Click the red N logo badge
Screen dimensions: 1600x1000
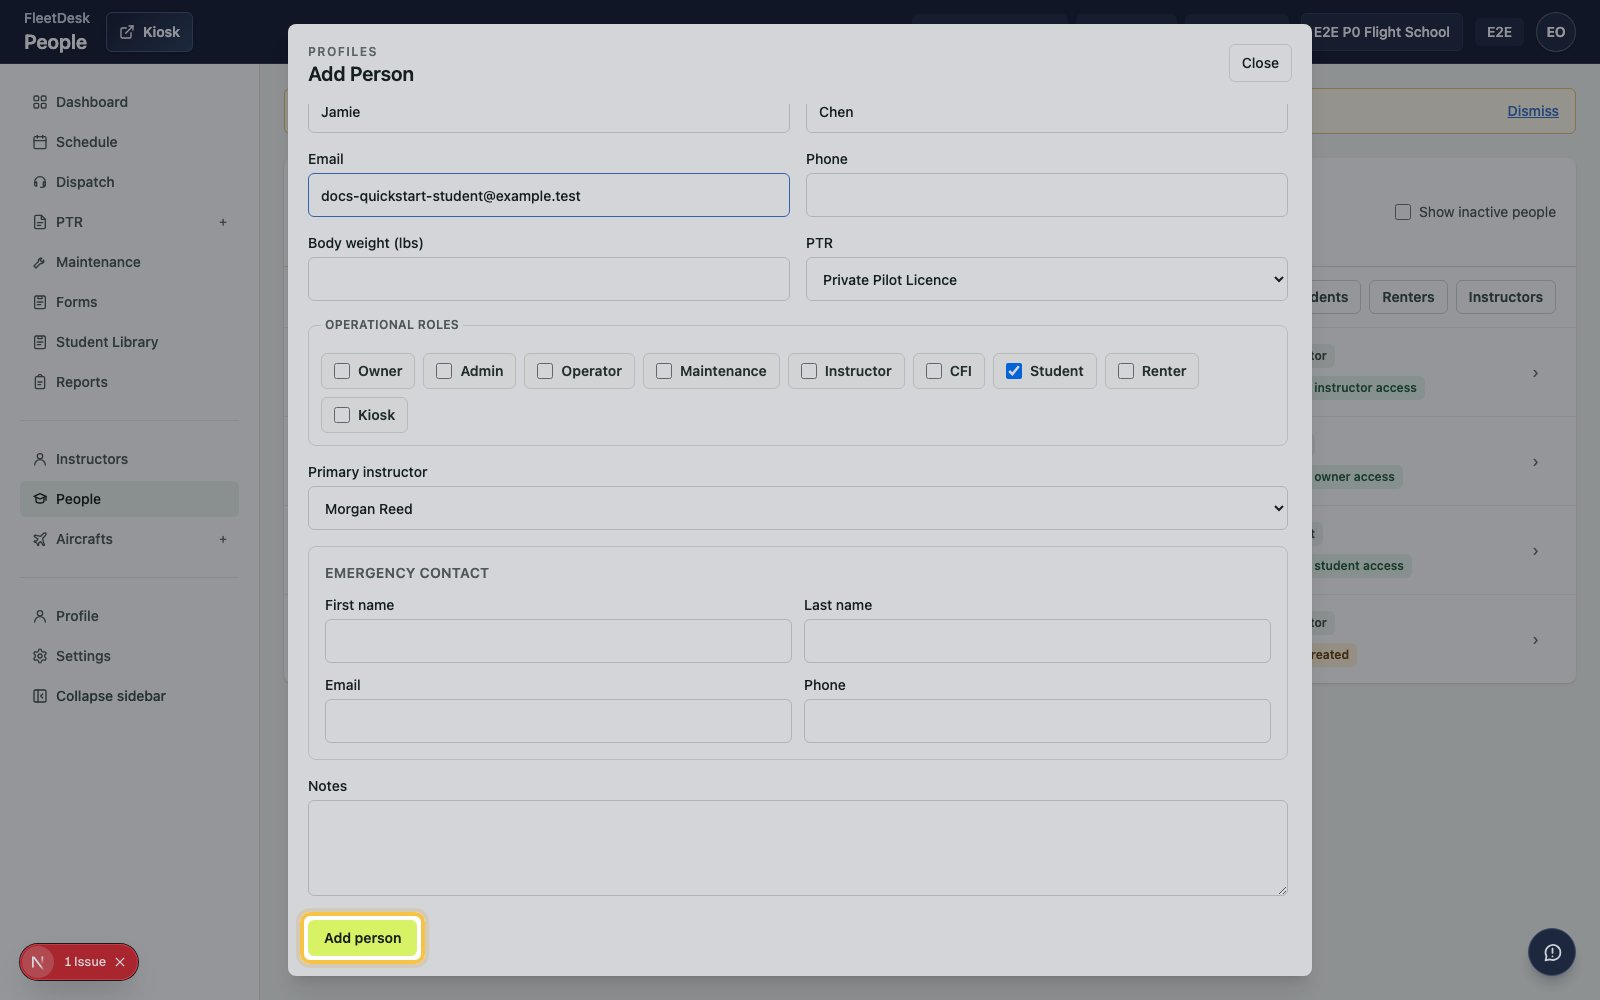click(38, 962)
